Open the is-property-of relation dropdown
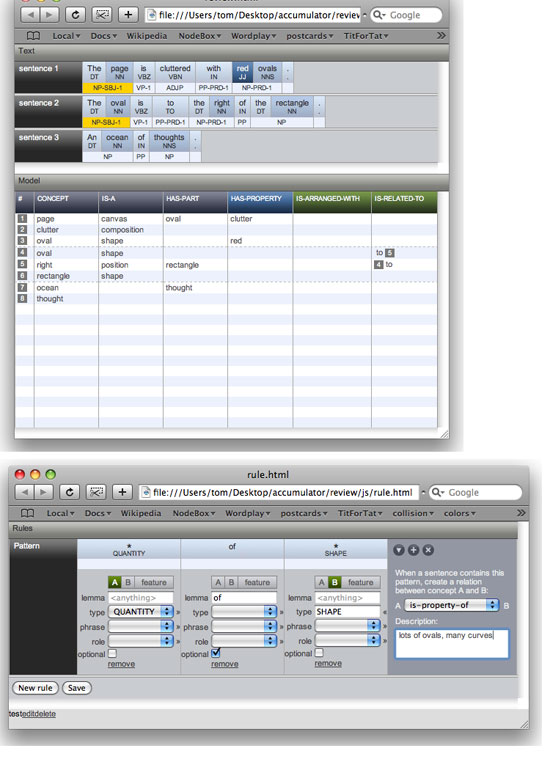Viewport: 550px width, 770px height. coord(452,605)
